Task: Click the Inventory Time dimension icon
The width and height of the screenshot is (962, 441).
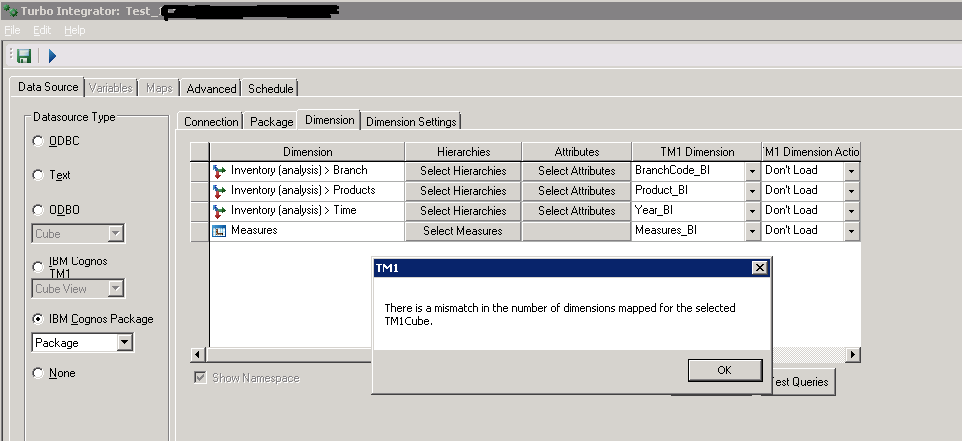Action: [219, 211]
